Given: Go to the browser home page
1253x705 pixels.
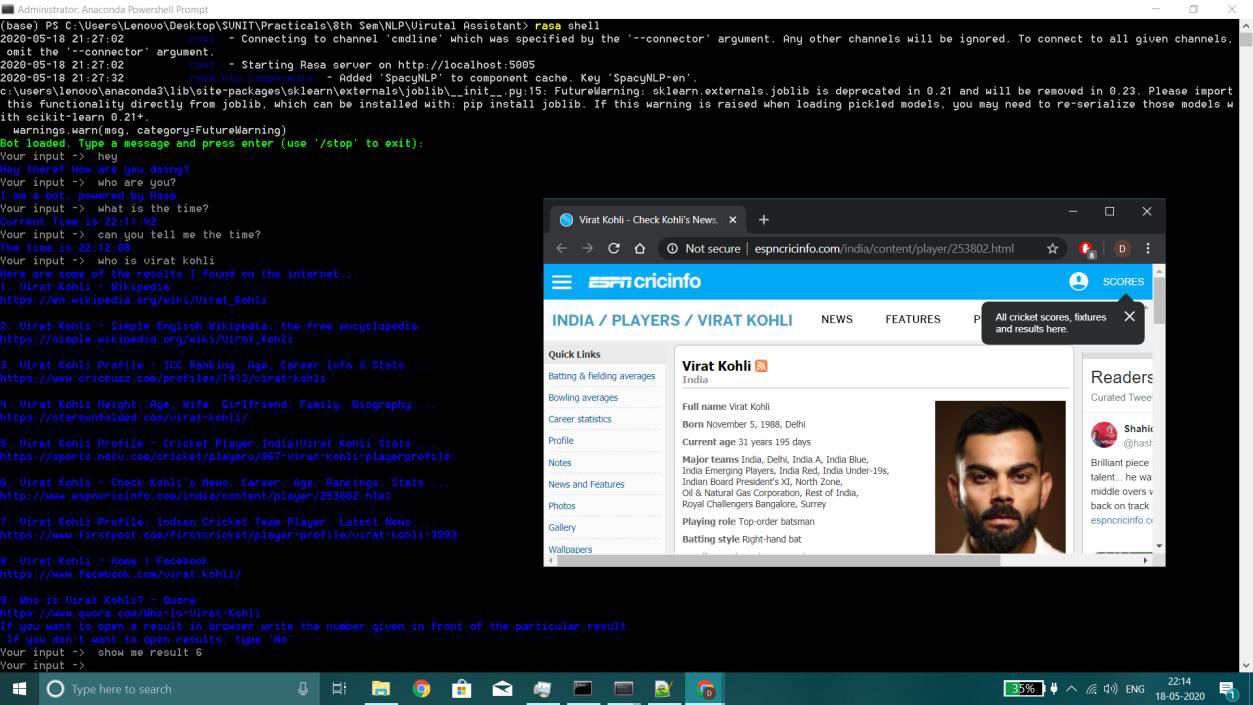Looking at the screenshot, I should pyautogui.click(x=640, y=249).
